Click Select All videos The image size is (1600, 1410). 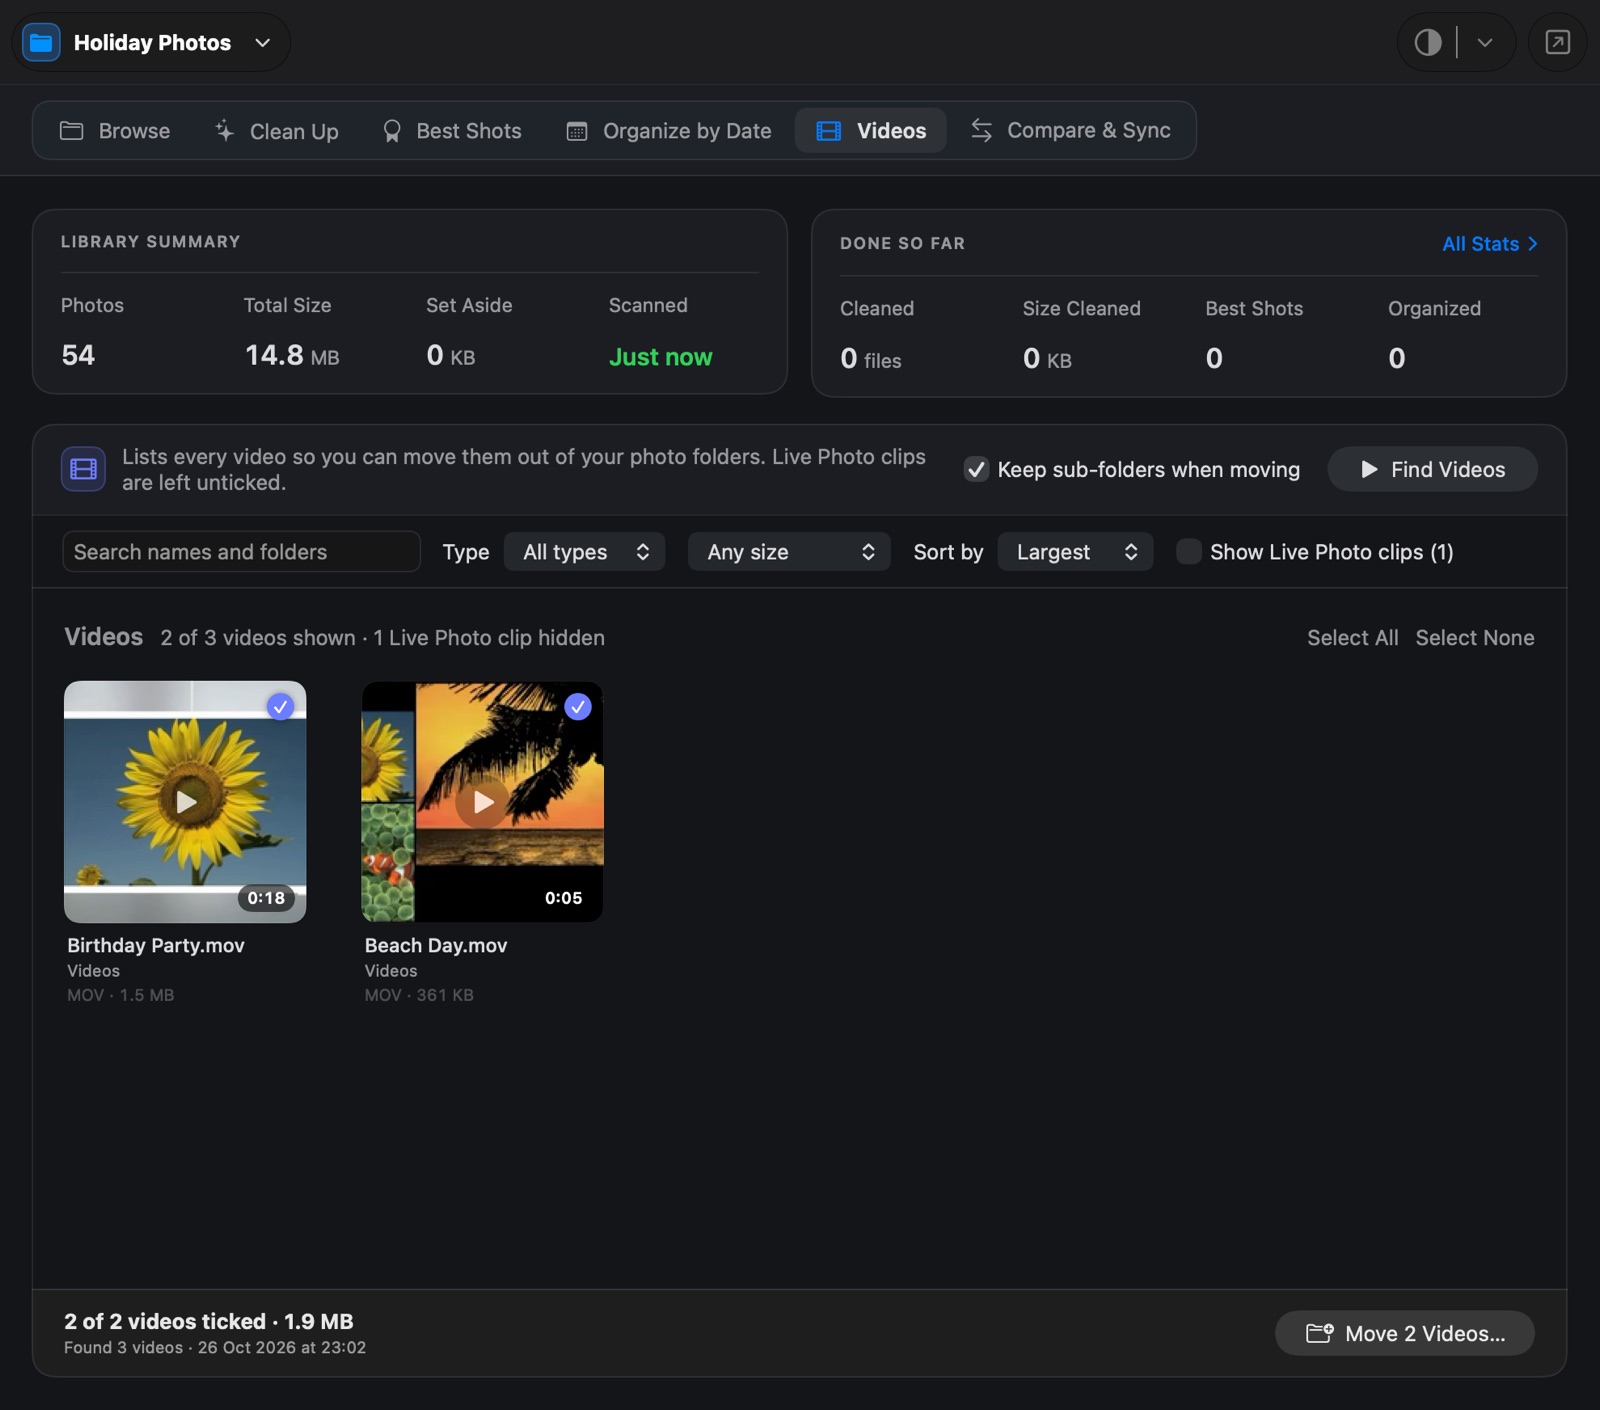(x=1352, y=638)
